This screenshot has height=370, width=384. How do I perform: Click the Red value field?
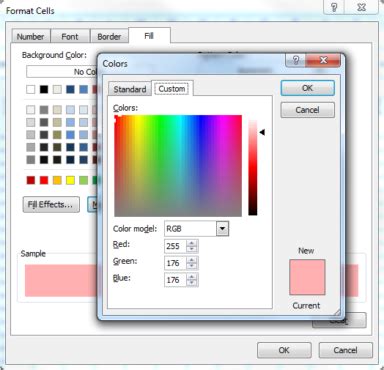tap(175, 246)
